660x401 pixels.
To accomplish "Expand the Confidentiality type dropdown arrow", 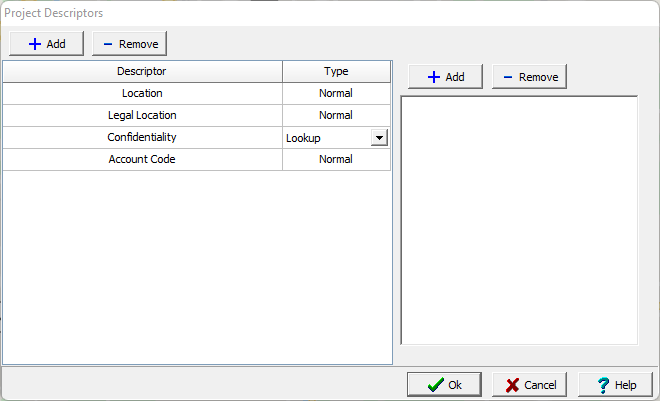I will pyautogui.click(x=379, y=138).
